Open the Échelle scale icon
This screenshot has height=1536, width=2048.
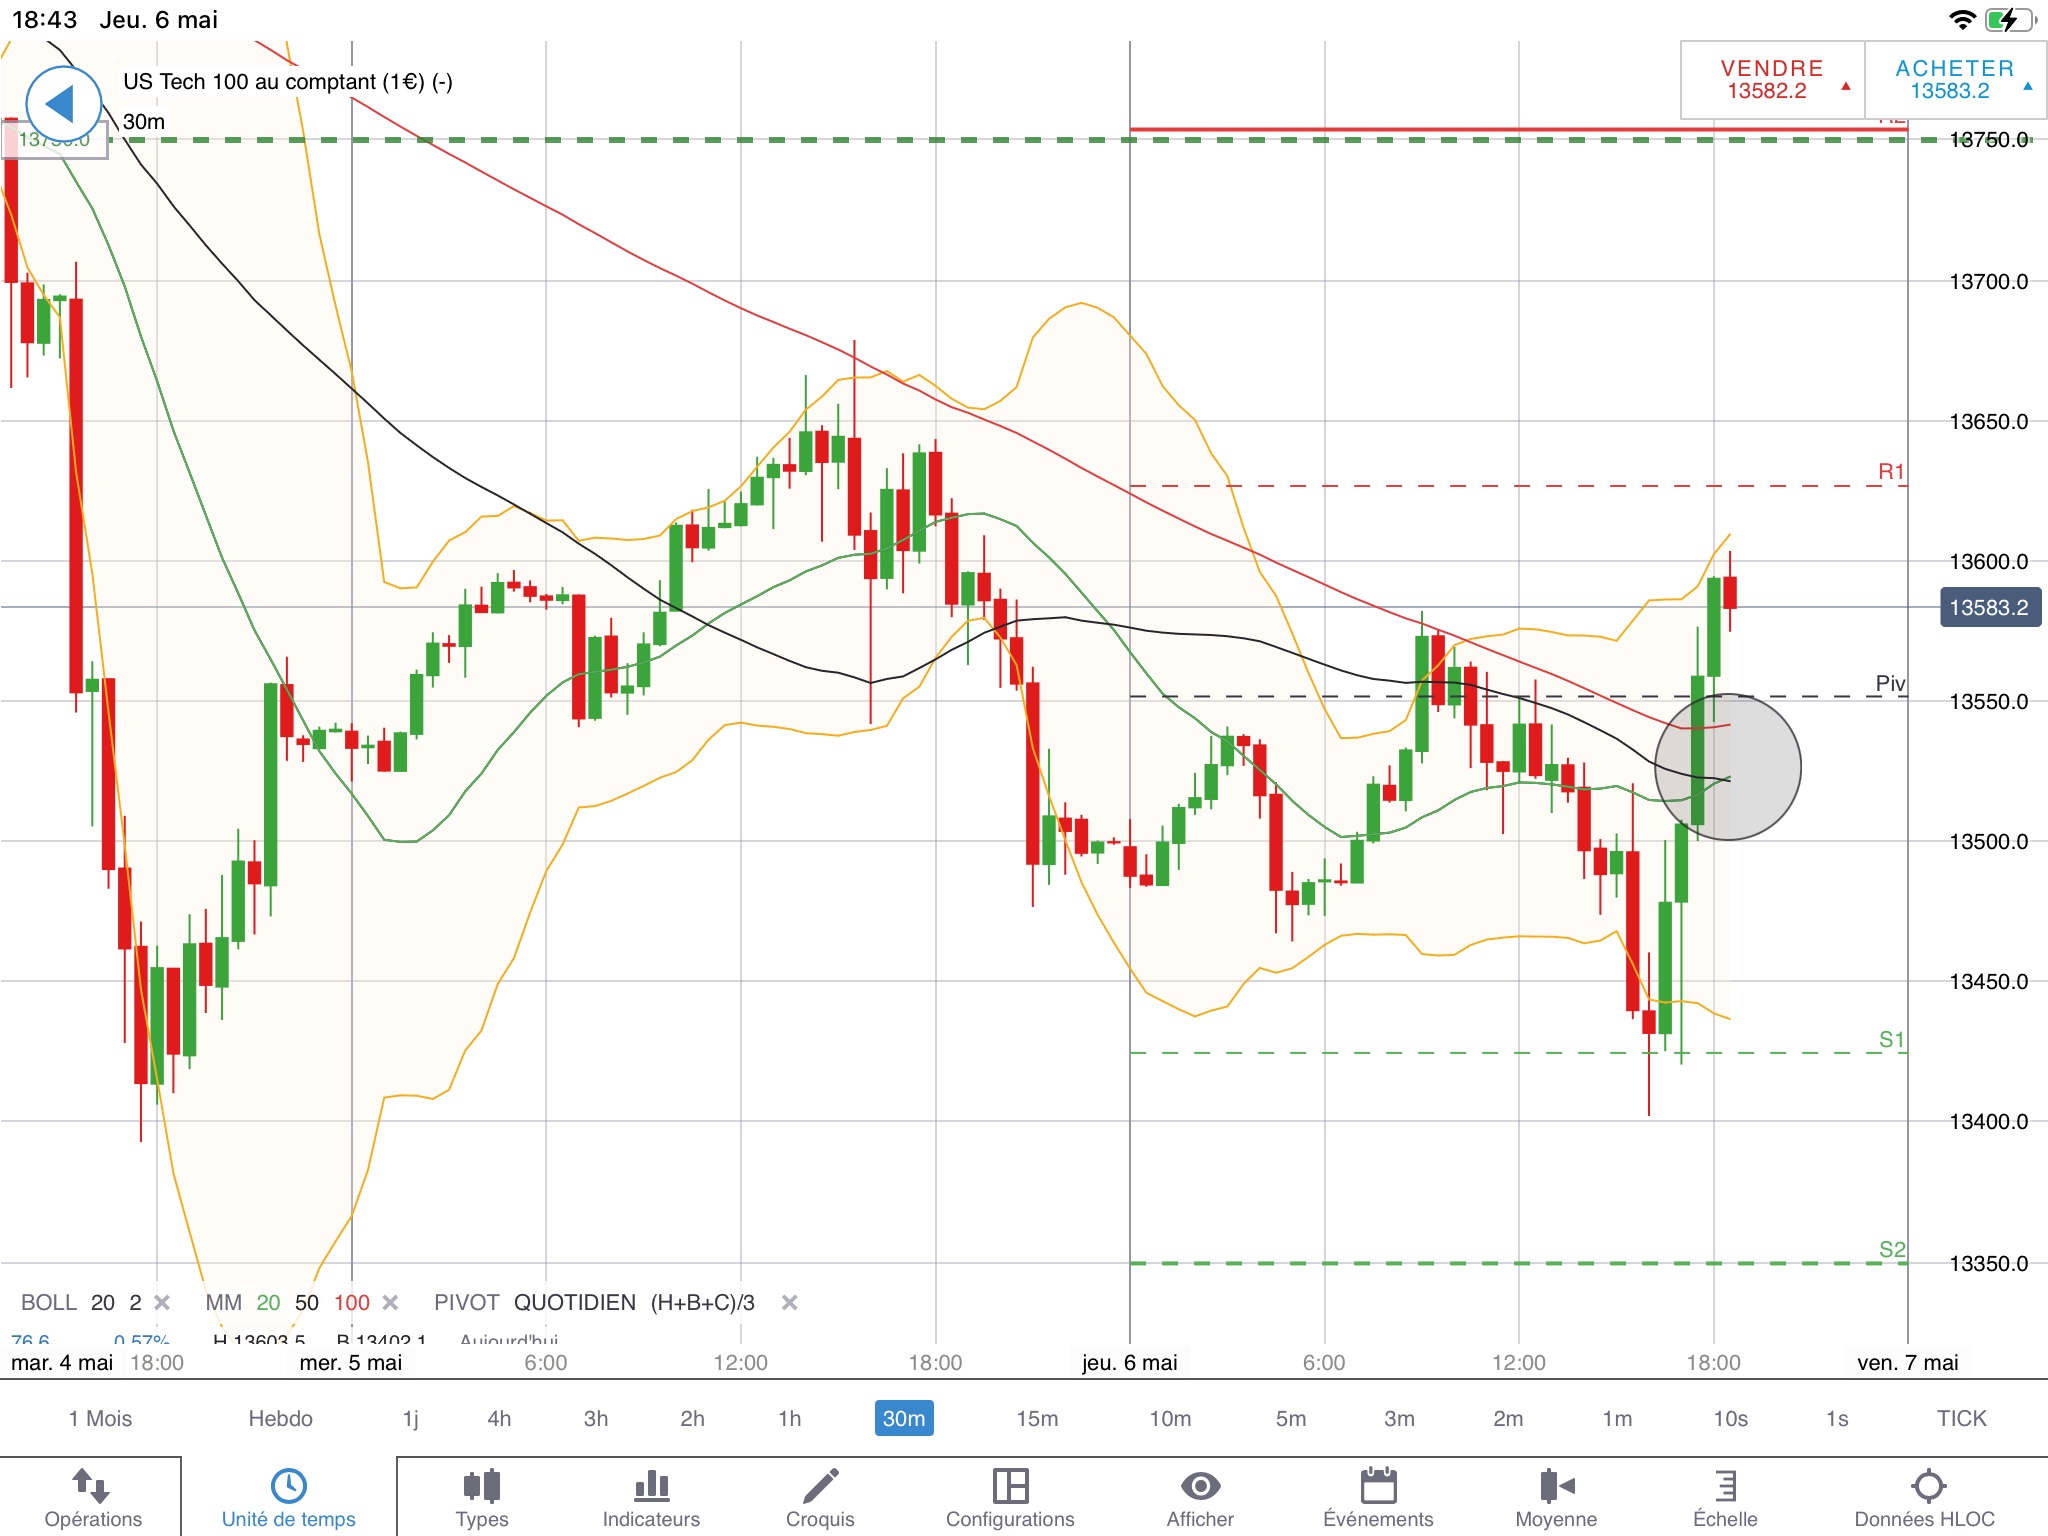1725,1486
